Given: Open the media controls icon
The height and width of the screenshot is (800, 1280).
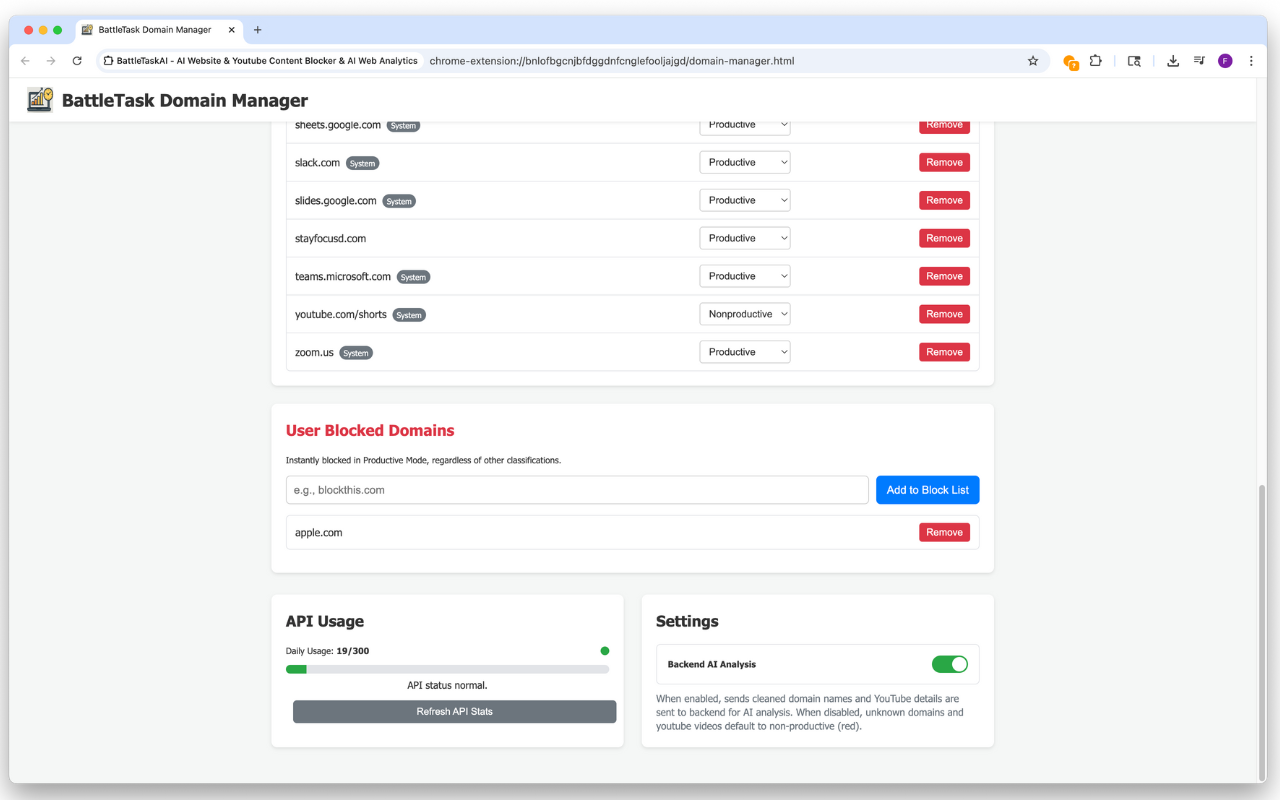Looking at the screenshot, I should (x=1199, y=61).
